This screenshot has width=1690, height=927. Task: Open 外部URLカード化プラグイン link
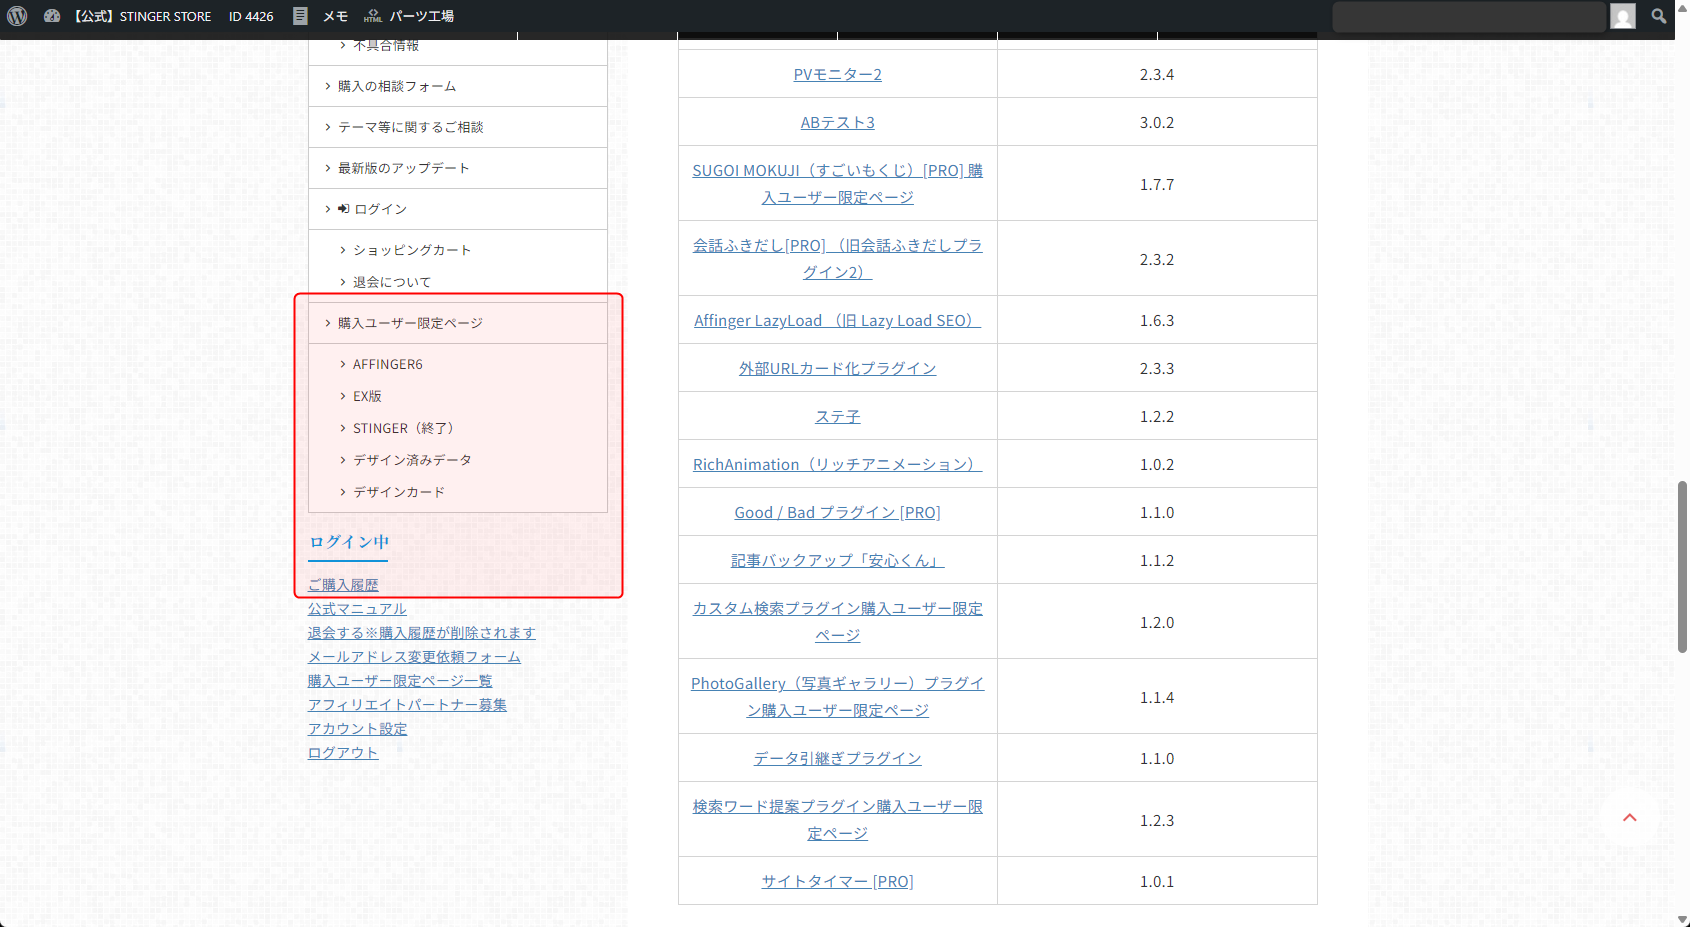[838, 368]
